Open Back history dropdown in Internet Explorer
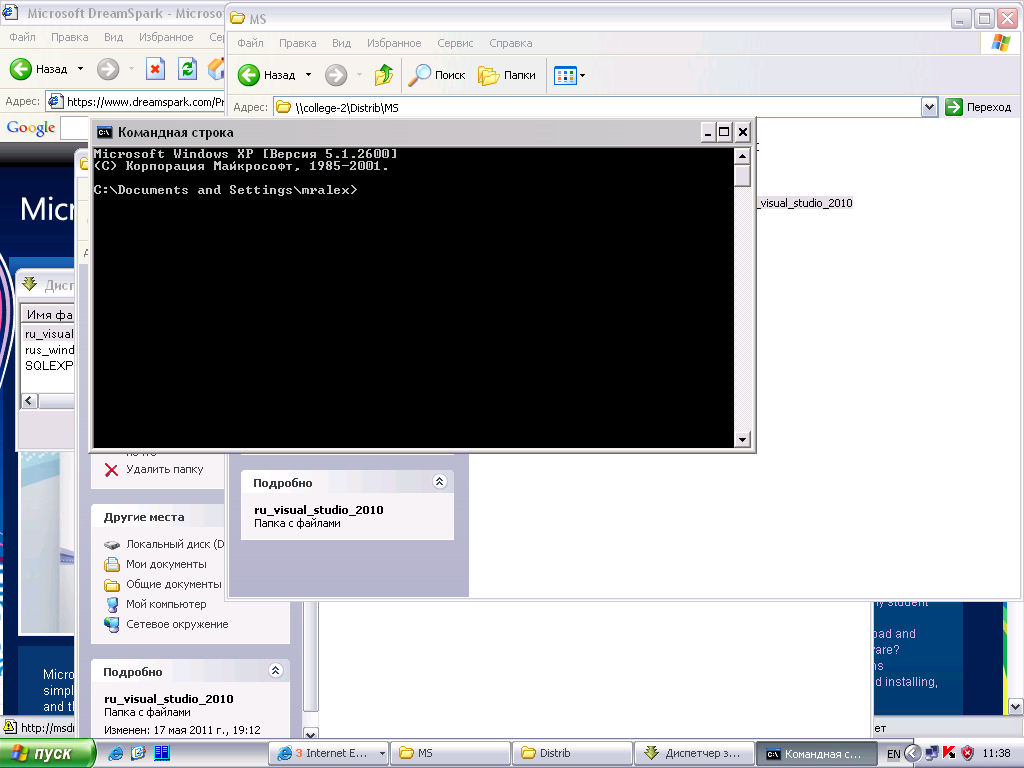 [x=80, y=69]
